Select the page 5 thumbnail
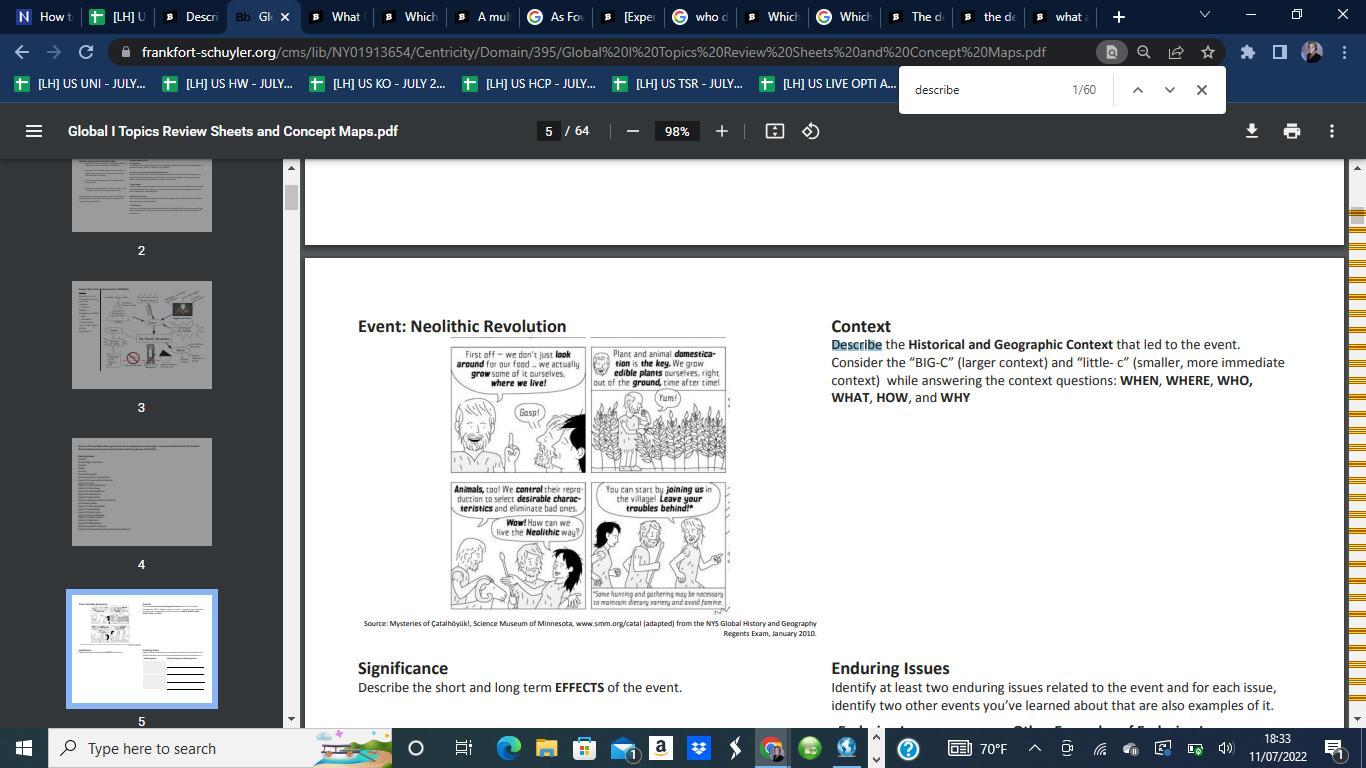 142,649
